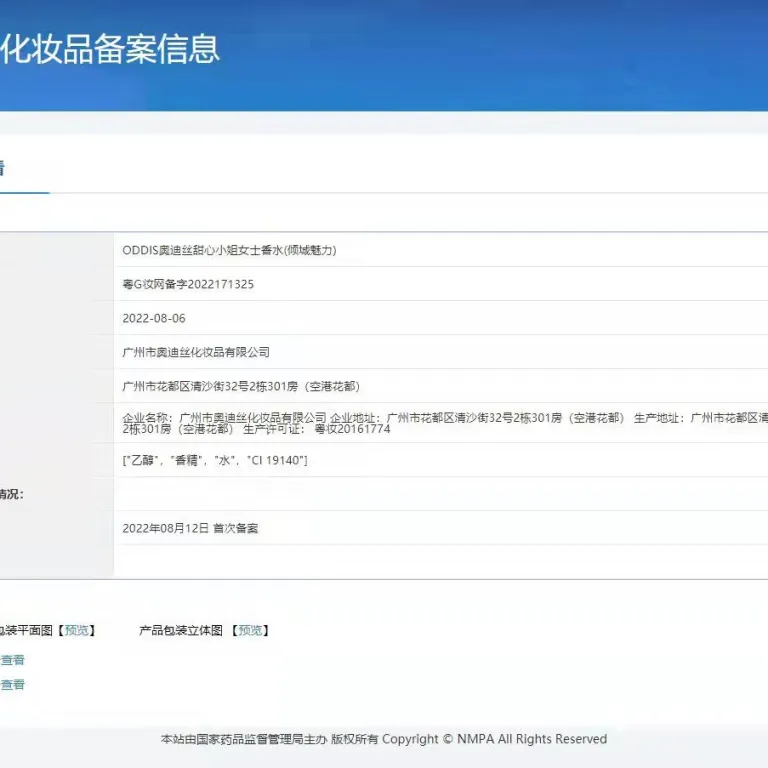
Task: Open the 包装平面图 预览 link
Action: pos(77,630)
